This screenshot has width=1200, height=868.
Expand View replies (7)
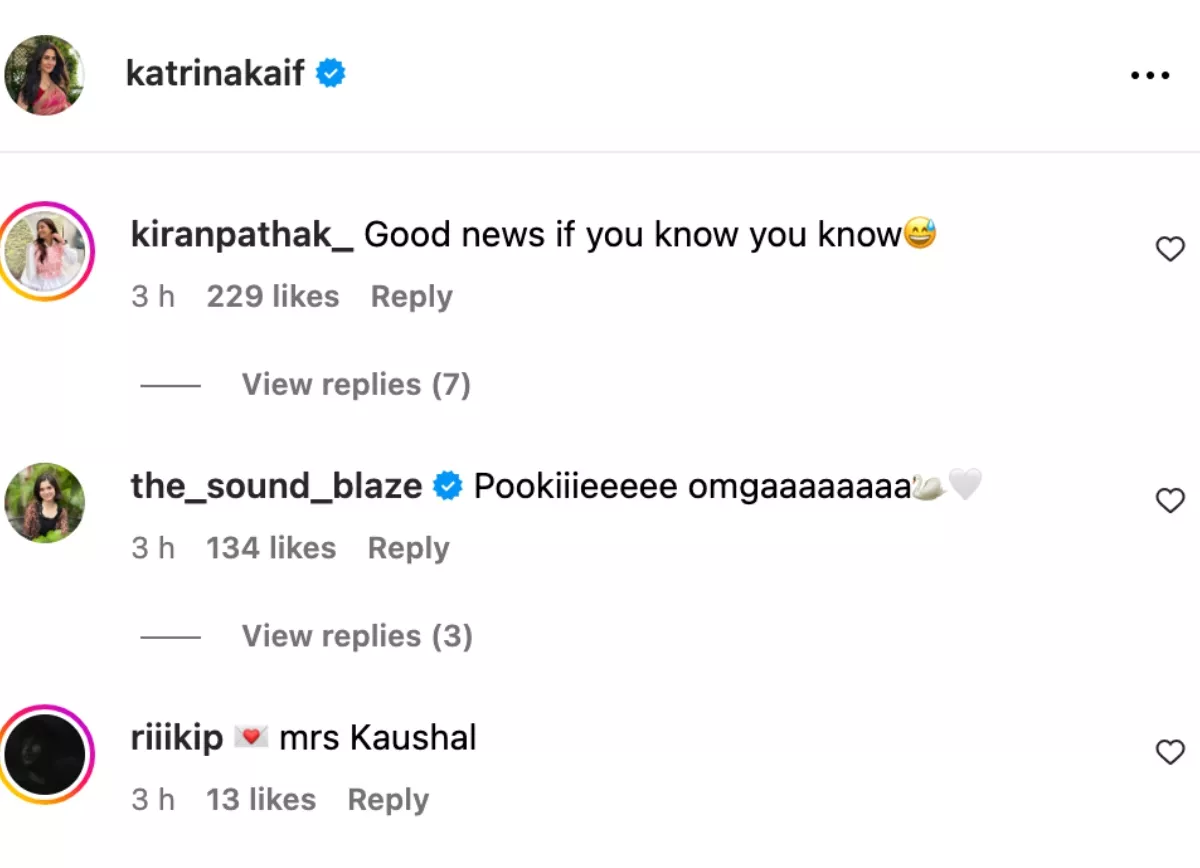coord(356,385)
